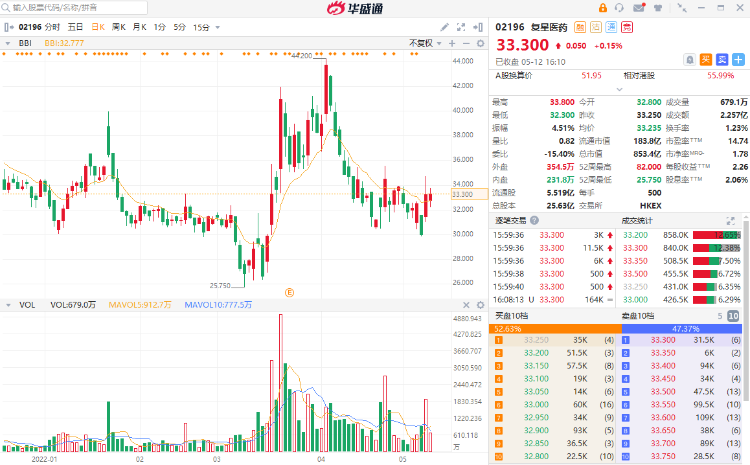Open help icon beside 逐笔交易
Screen dimensions: 750x465
[534, 221]
